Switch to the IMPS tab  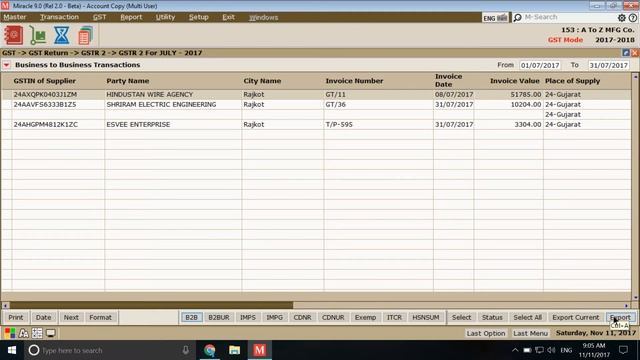click(248, 317)
